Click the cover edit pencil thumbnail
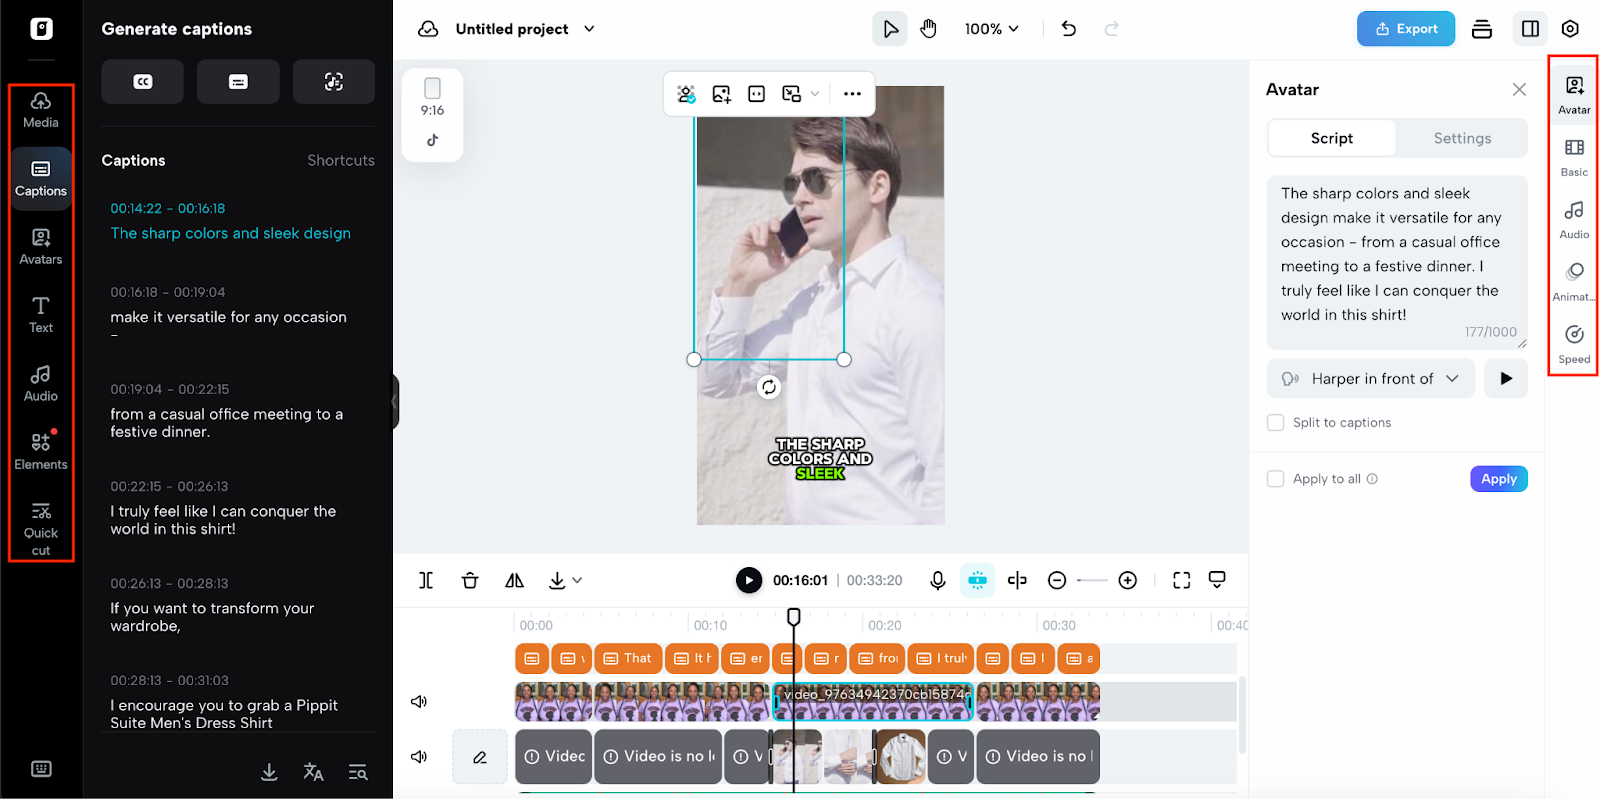The width and height of the screenshot is (1600, 799). pyautogui.click(x=480, y=757)
